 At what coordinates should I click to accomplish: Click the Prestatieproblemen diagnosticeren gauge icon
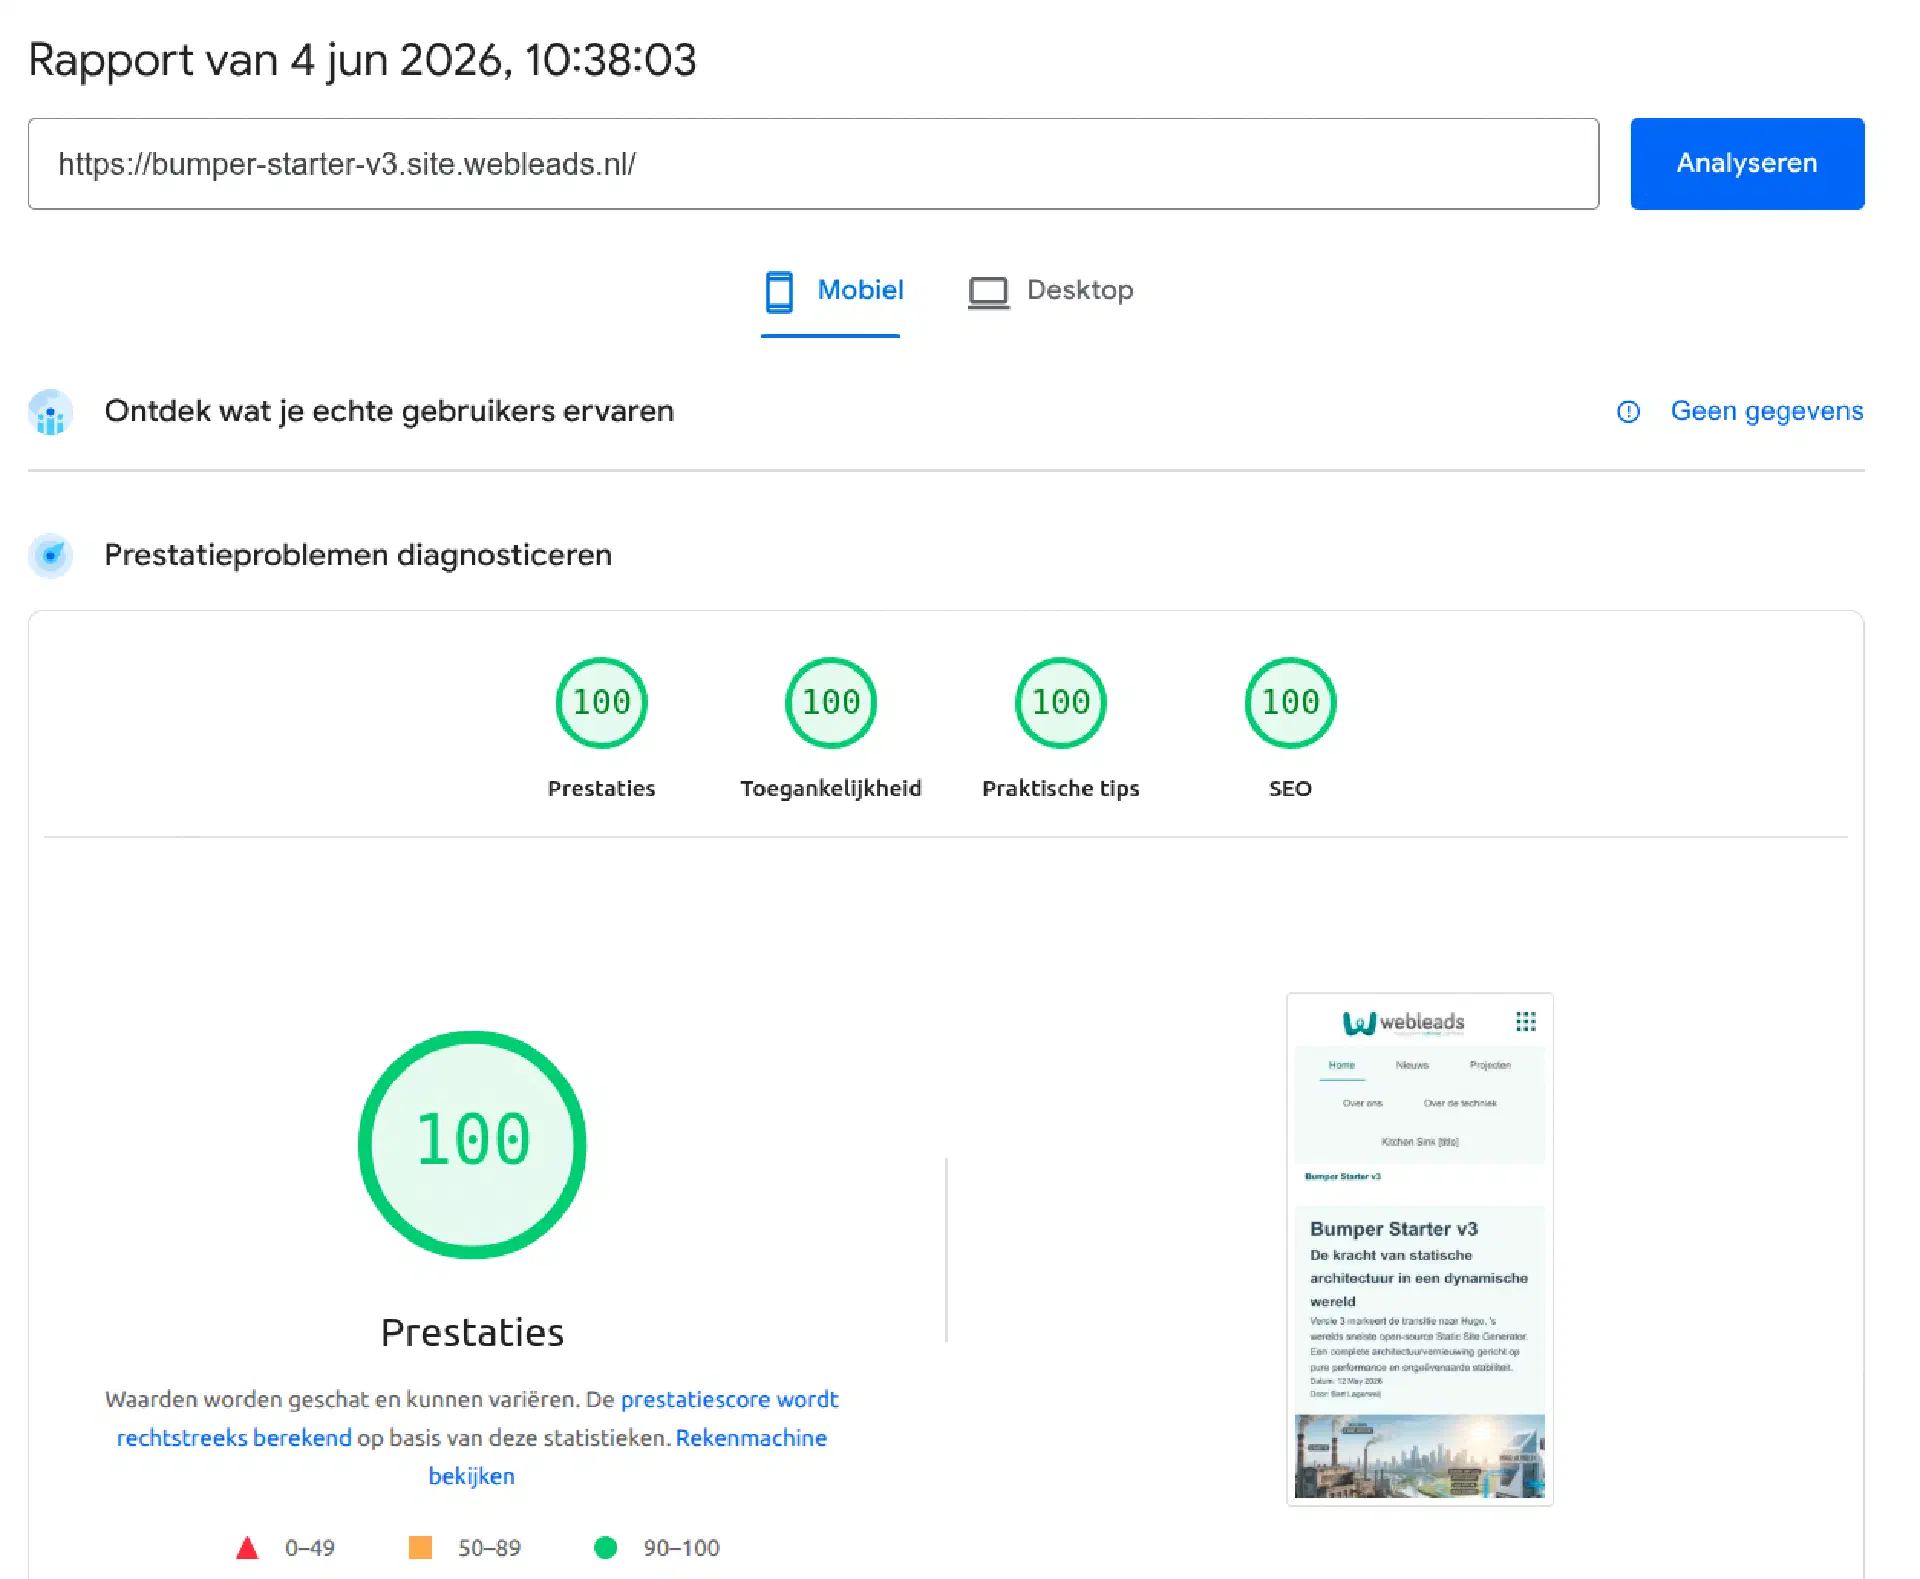coord(50,555)
